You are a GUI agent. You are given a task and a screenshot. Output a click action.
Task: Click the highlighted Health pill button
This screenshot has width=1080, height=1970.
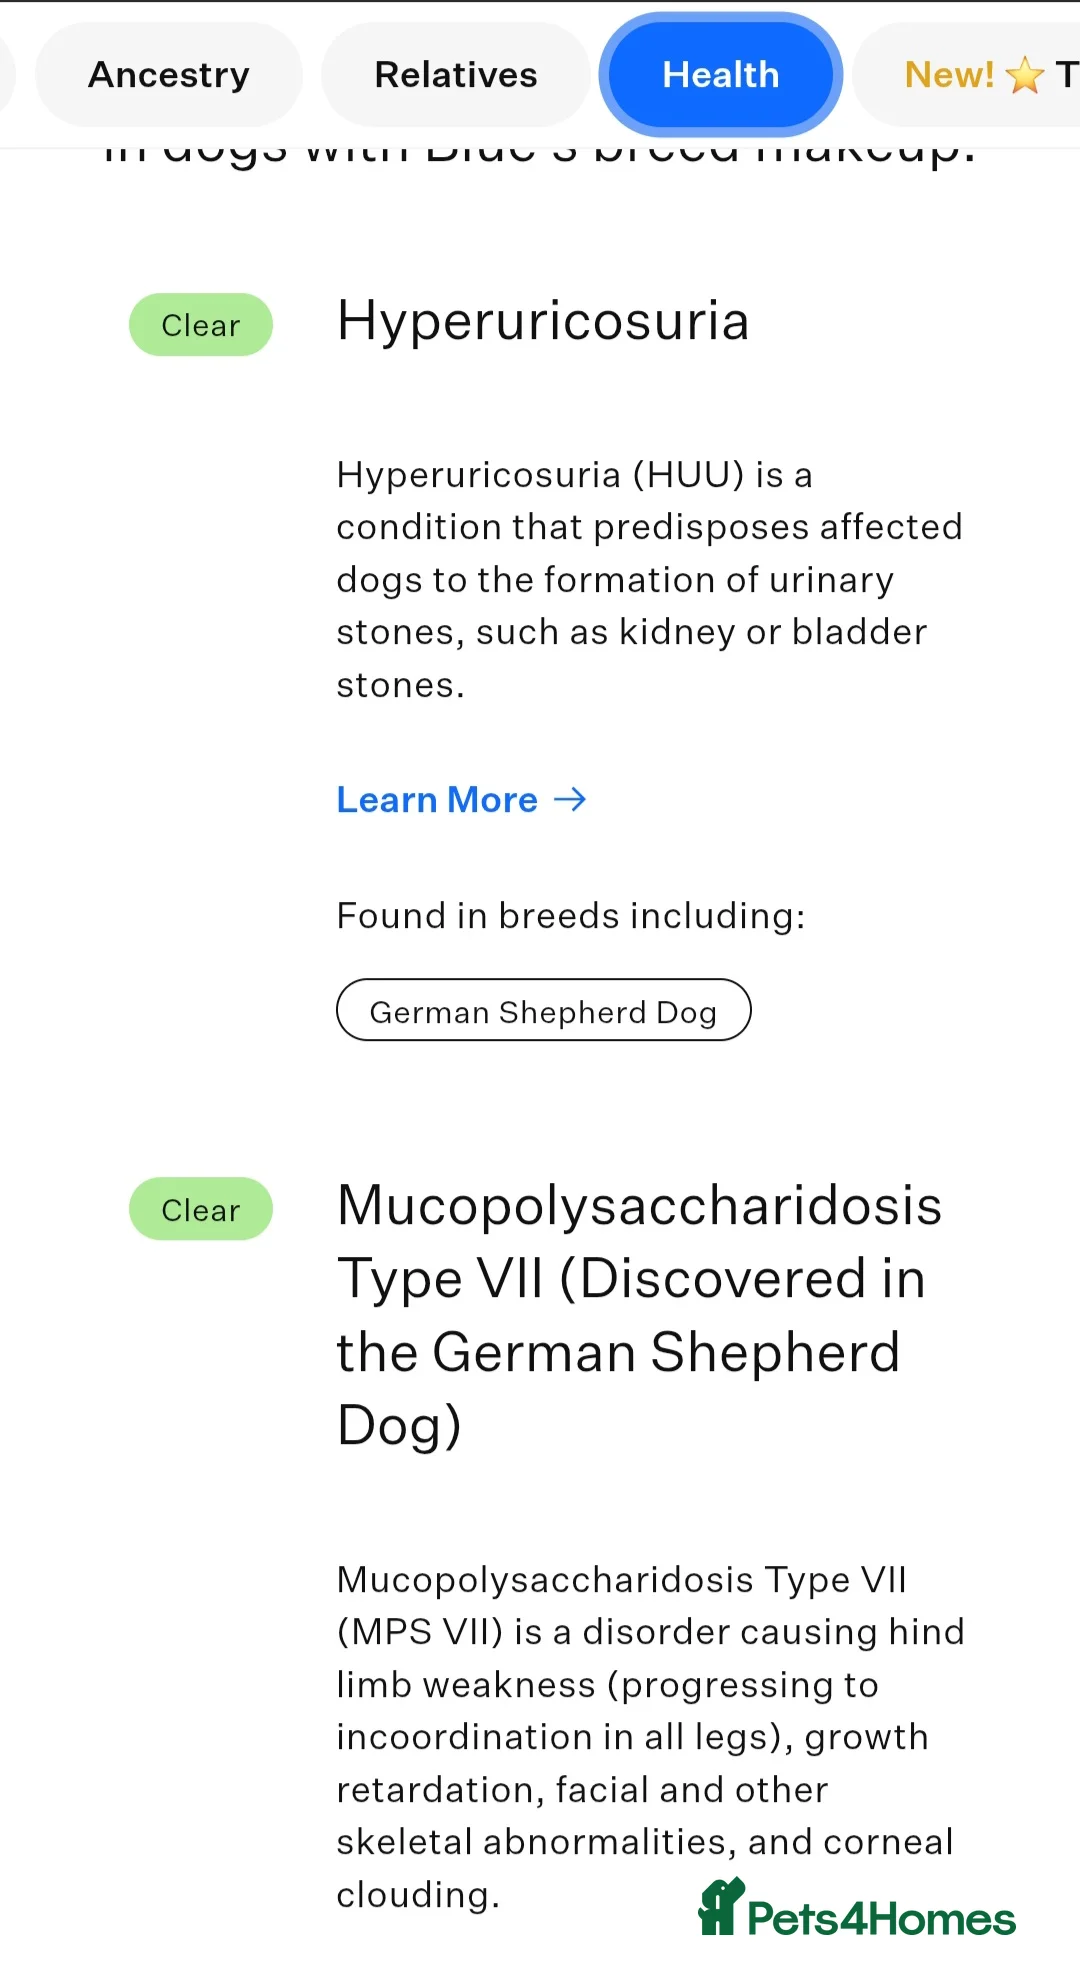pyautogui.click(x=719, y=74)
